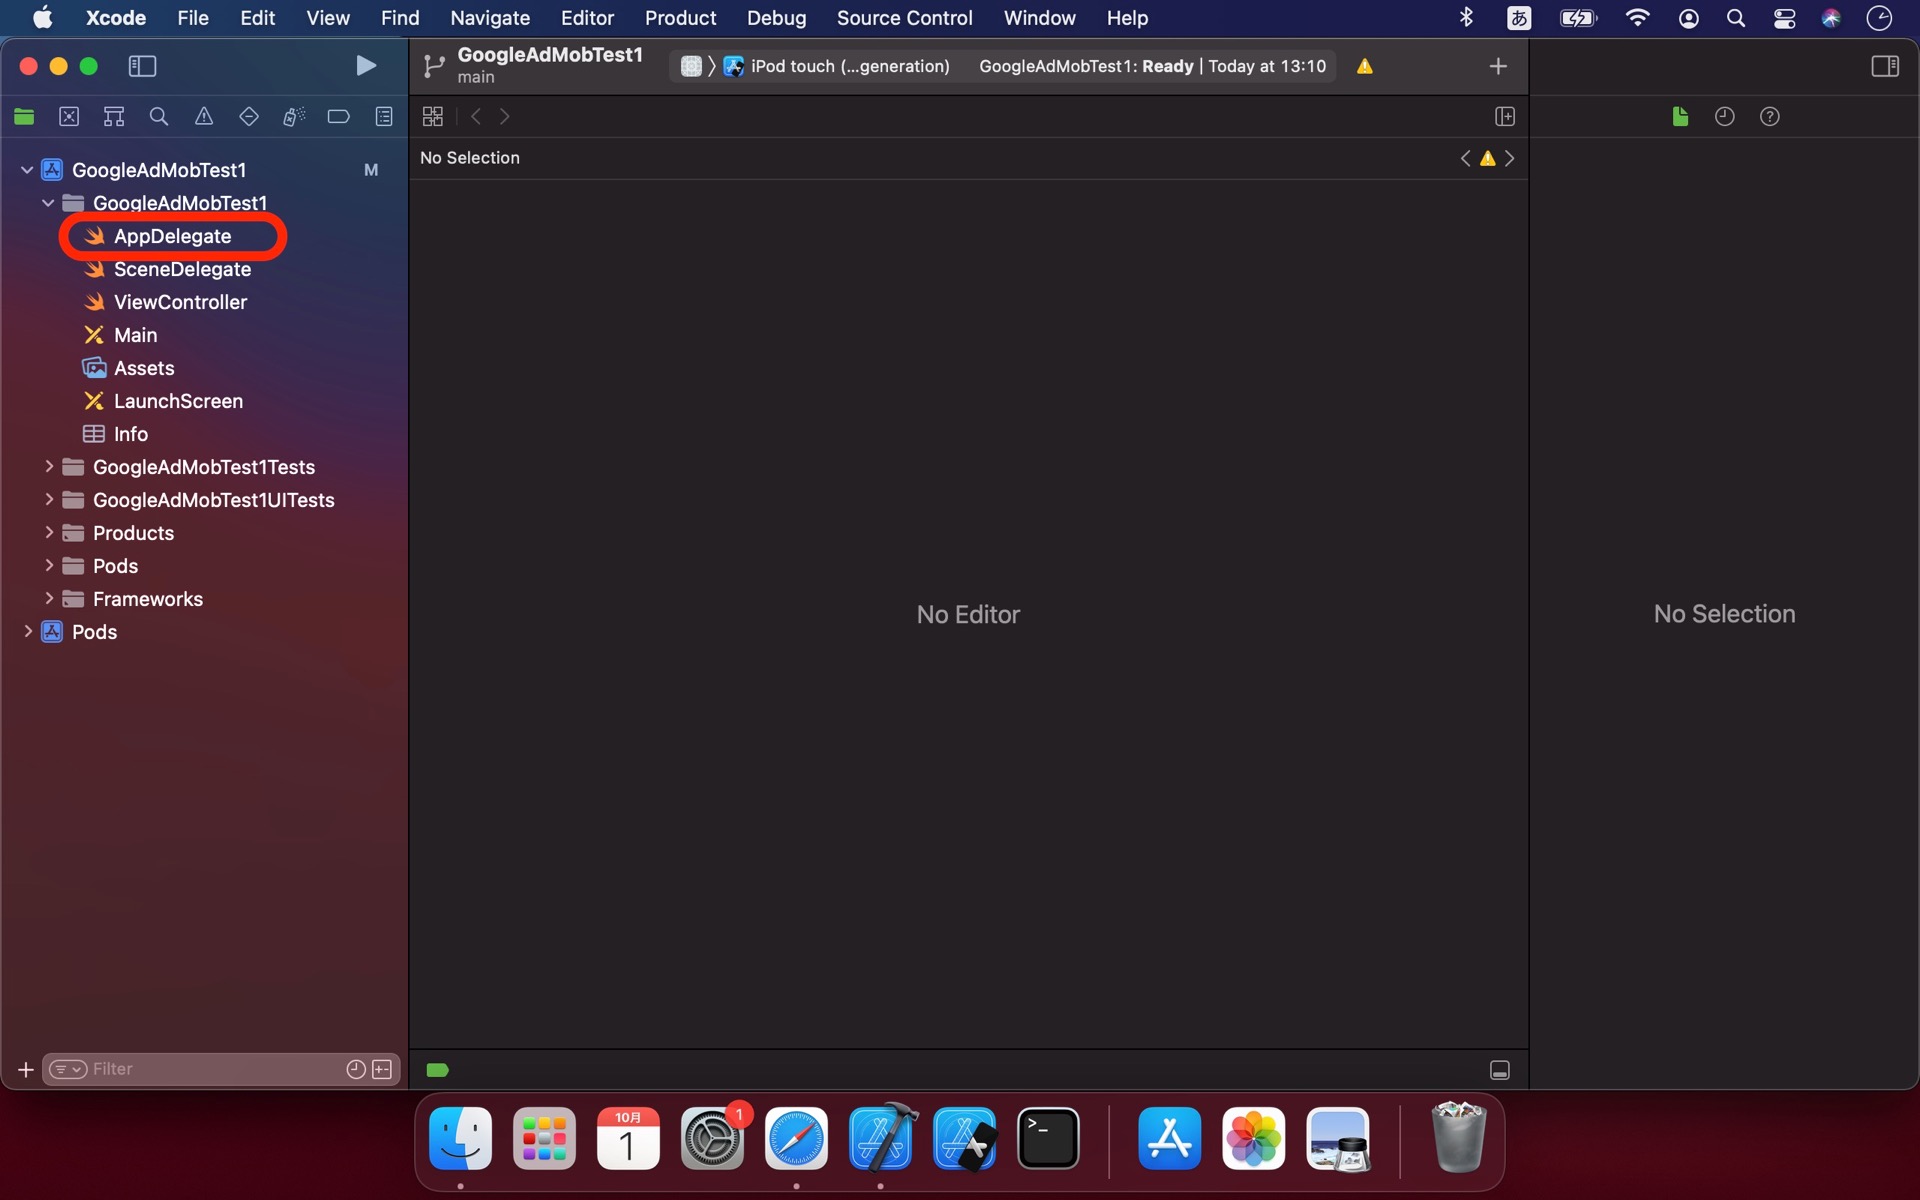Open the File menu
This screenshot has height=1200, width=1920.
coord(192,18)
